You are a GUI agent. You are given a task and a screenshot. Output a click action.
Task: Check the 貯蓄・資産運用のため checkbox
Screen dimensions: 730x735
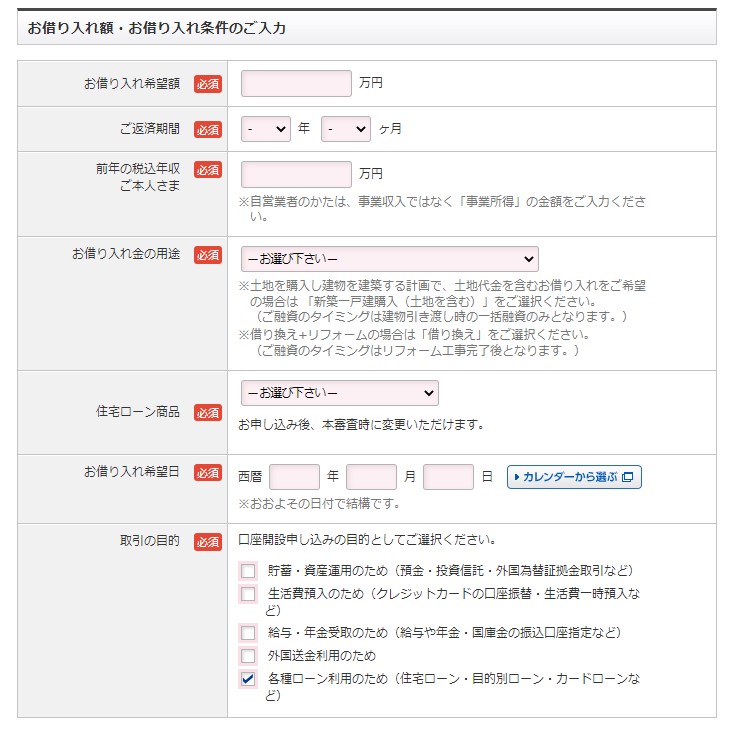(248, 571)
